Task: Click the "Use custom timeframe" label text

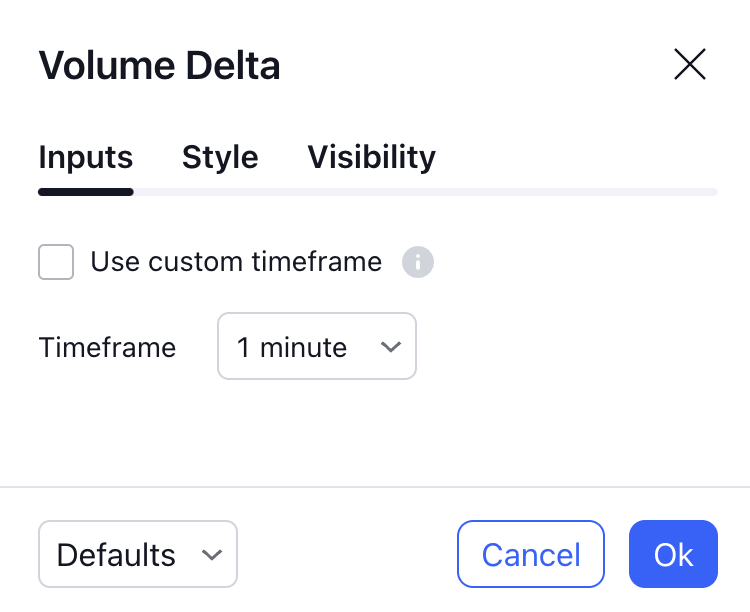Action: 236,262
